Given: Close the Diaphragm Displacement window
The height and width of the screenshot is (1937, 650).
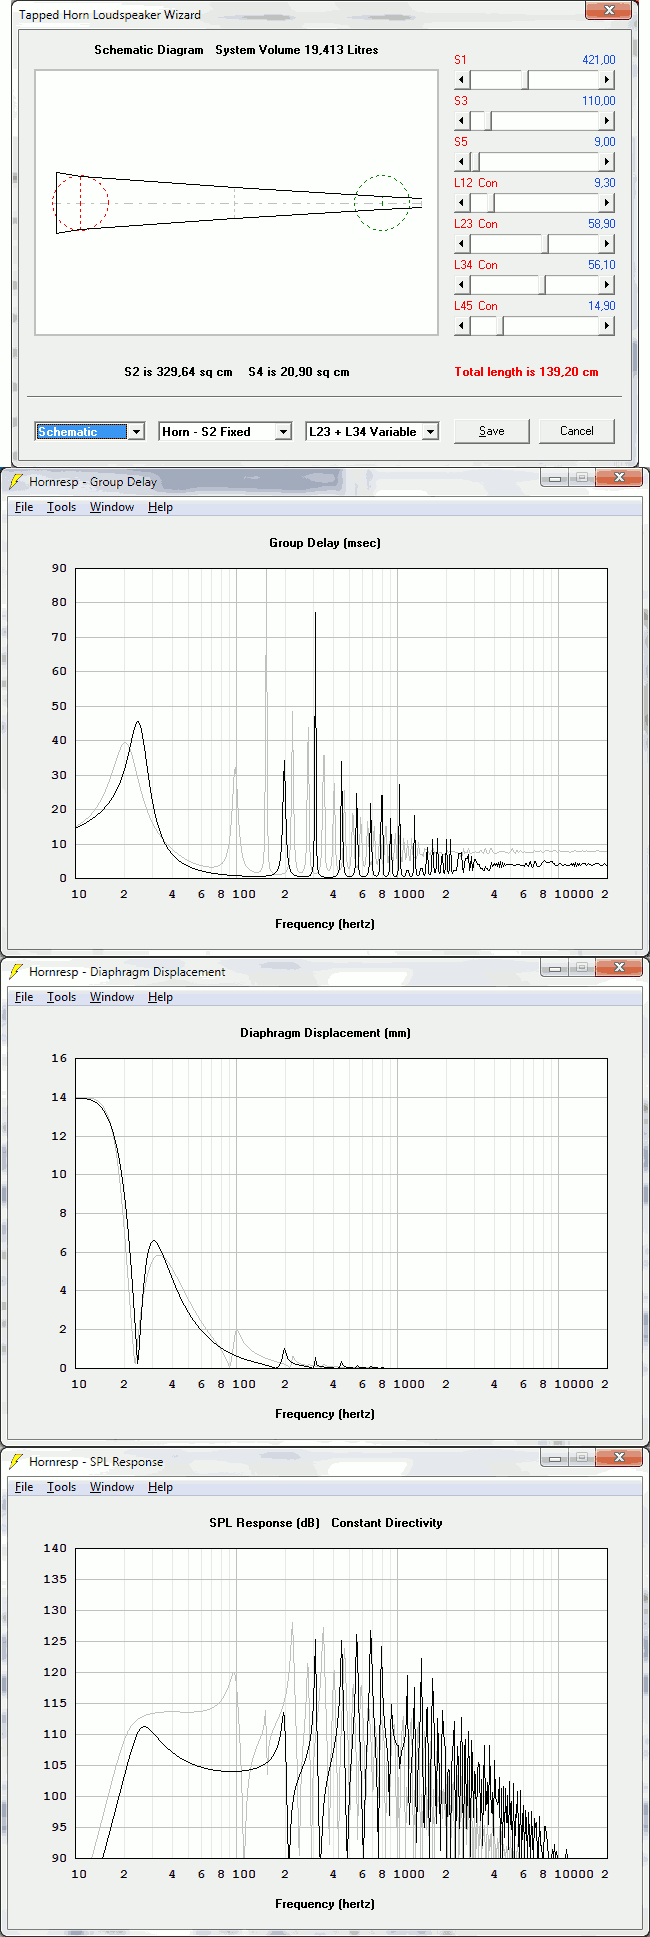Looking at the screenshot, I should pyautogui.click(x=619, y=968).
